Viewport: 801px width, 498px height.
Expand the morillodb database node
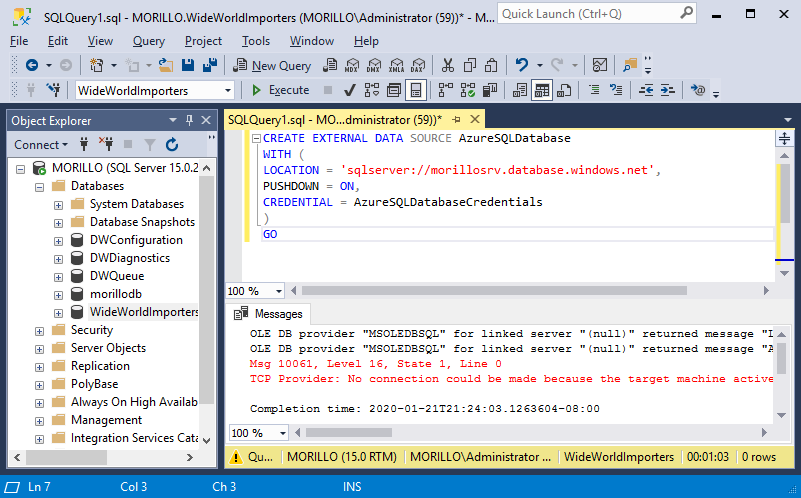pos(58,295)
